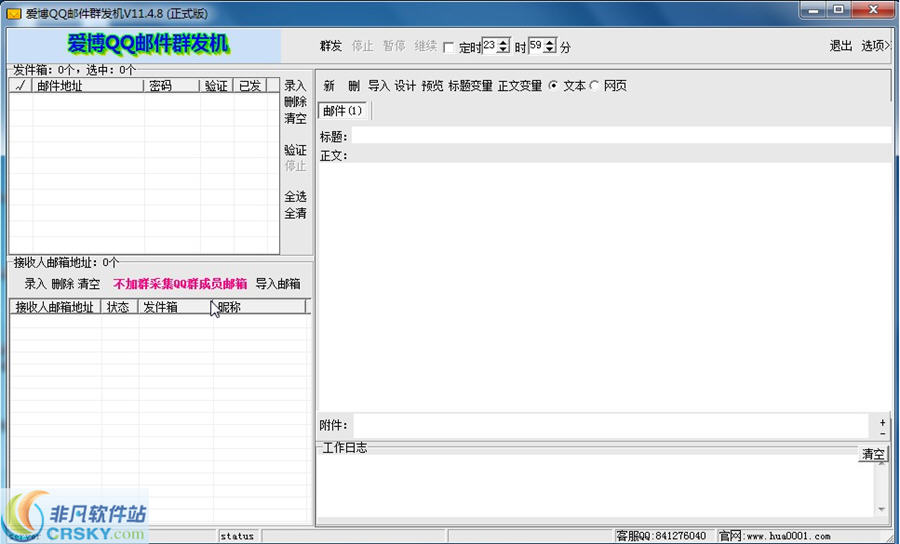Click 预览 to preview the mail
The width and height of the screenshot is (900, 544).
tap(432, 86)
